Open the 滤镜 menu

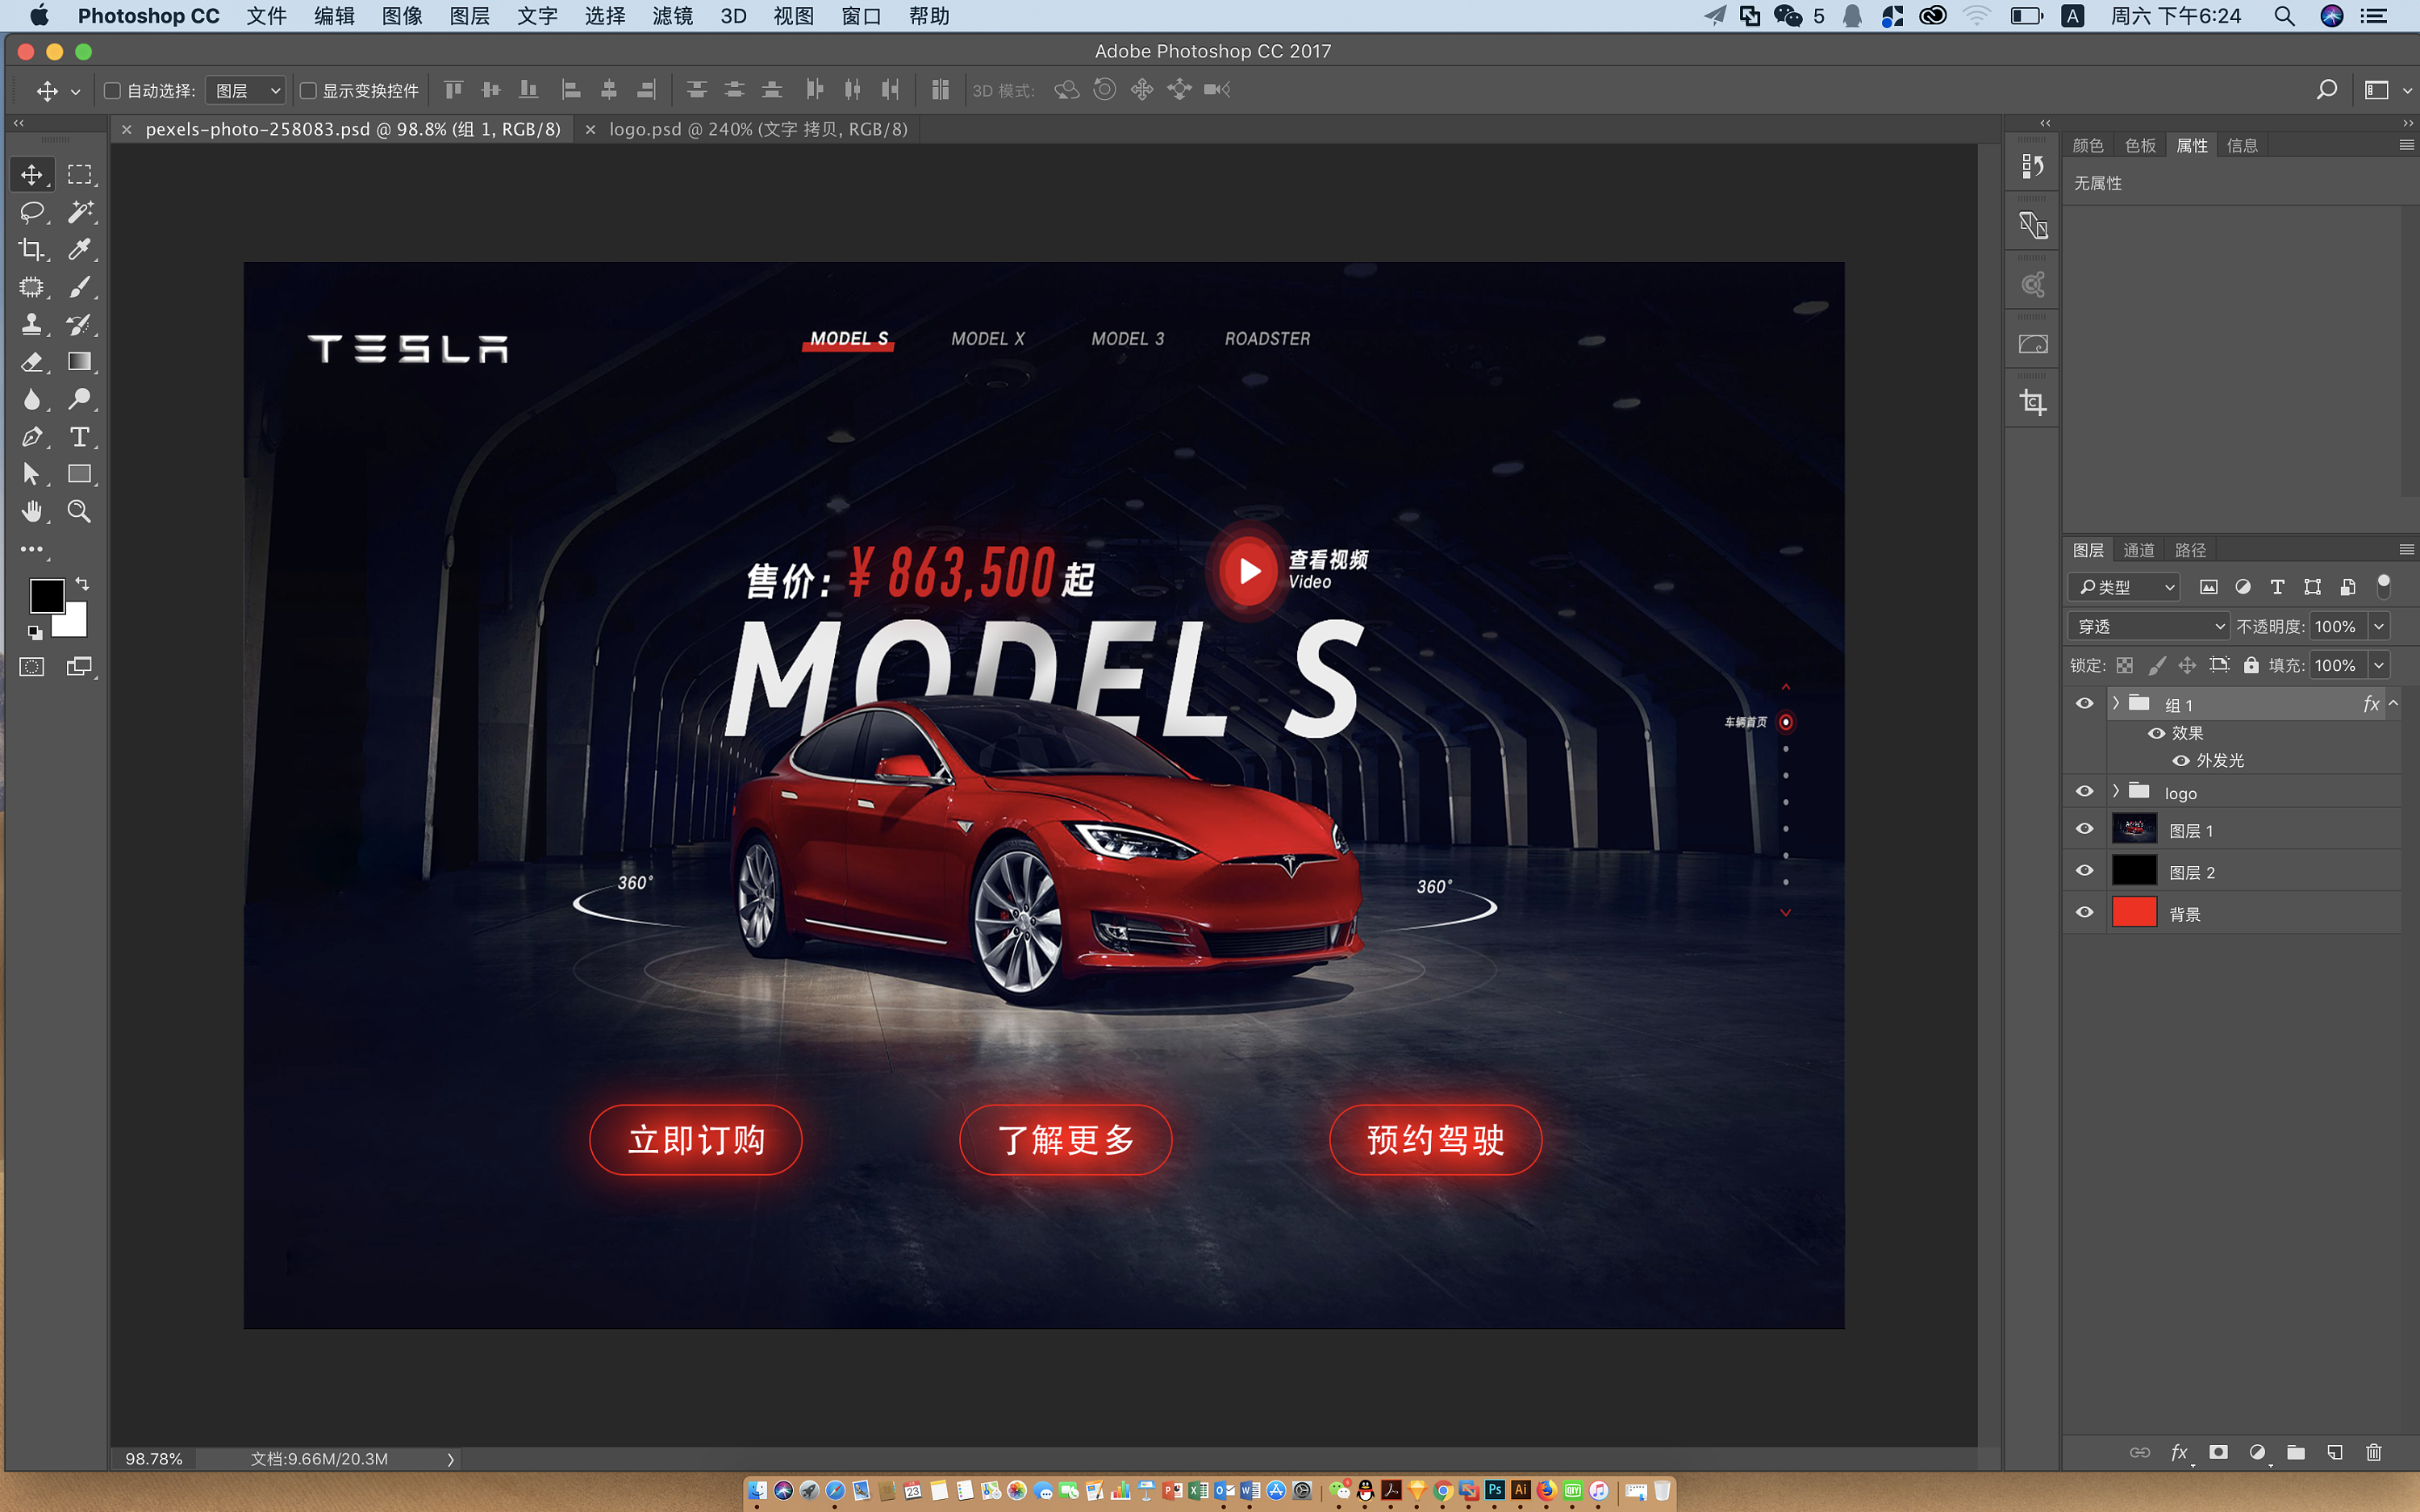point(672,15)
